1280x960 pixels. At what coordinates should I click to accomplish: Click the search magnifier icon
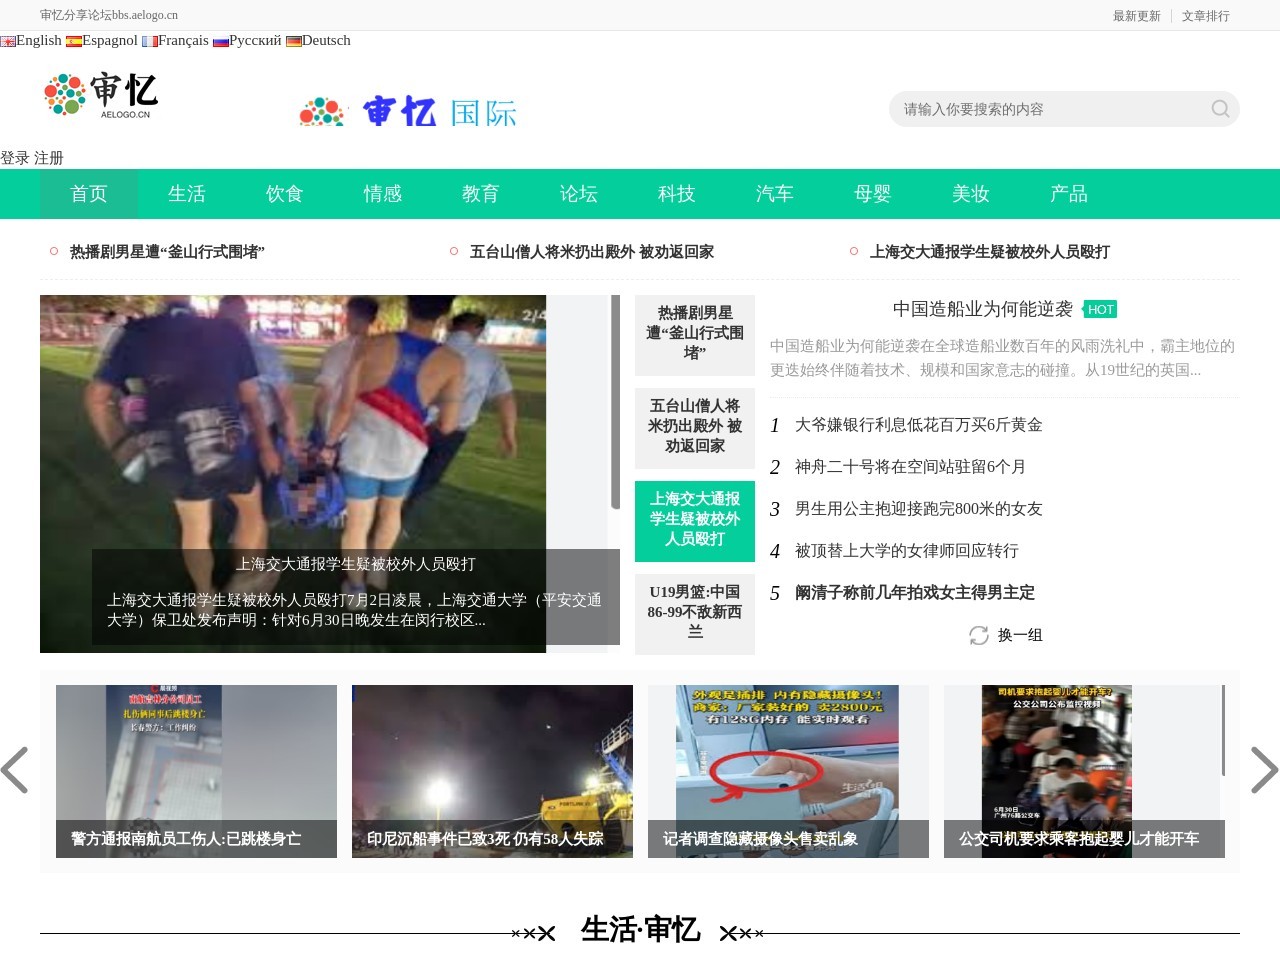coord(1219,109)
